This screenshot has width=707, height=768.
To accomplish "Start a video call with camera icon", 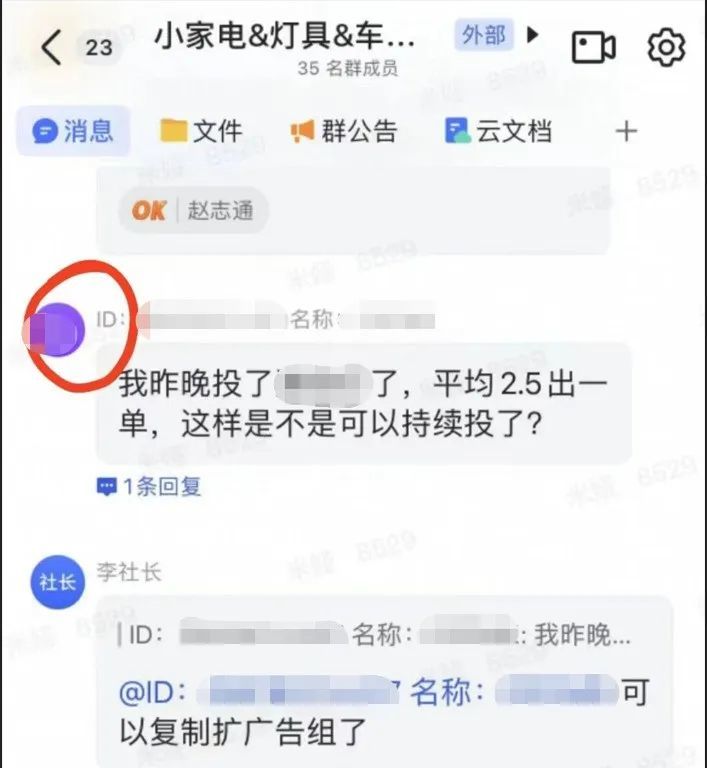I will click(593, 47).
